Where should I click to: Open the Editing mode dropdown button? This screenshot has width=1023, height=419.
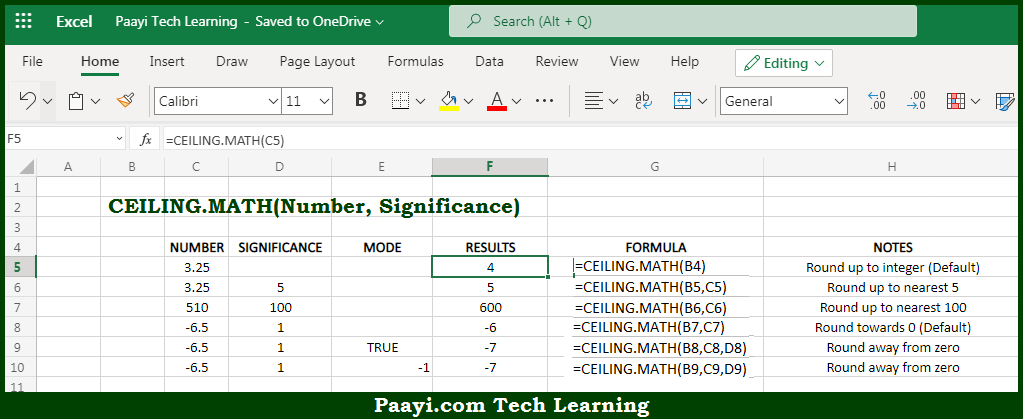point(784,63)
